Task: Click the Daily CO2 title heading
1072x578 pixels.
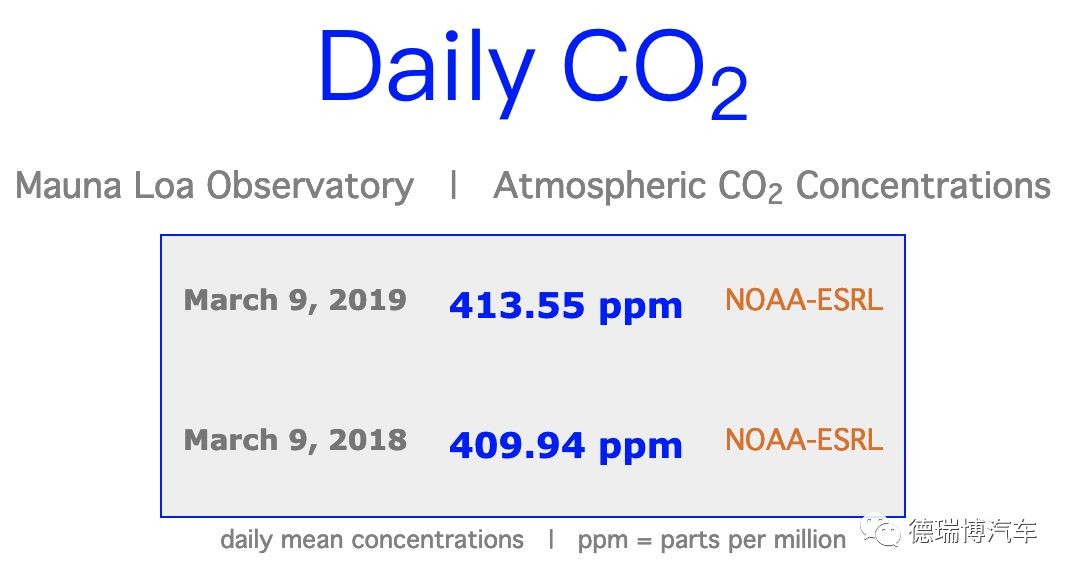Action: [x=533, y=72]
